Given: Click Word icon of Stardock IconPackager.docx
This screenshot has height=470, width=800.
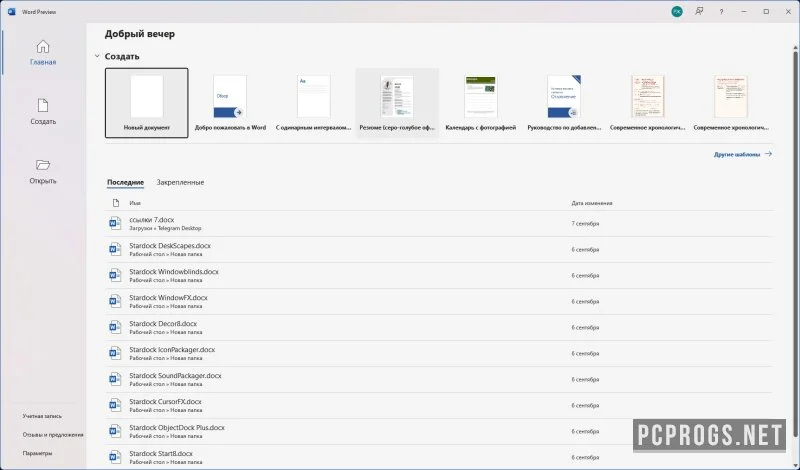Looking at the screenshot, I should [115, 354].
